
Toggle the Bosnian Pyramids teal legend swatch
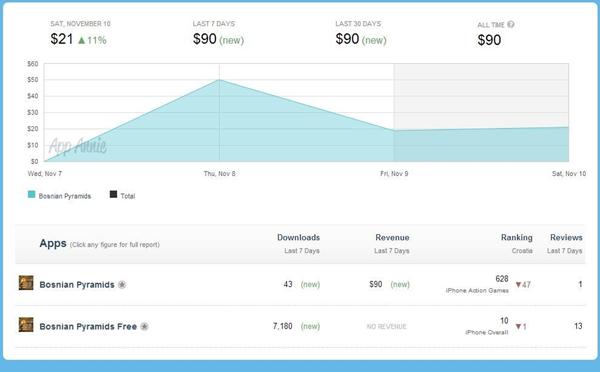(x=31, y=194)
